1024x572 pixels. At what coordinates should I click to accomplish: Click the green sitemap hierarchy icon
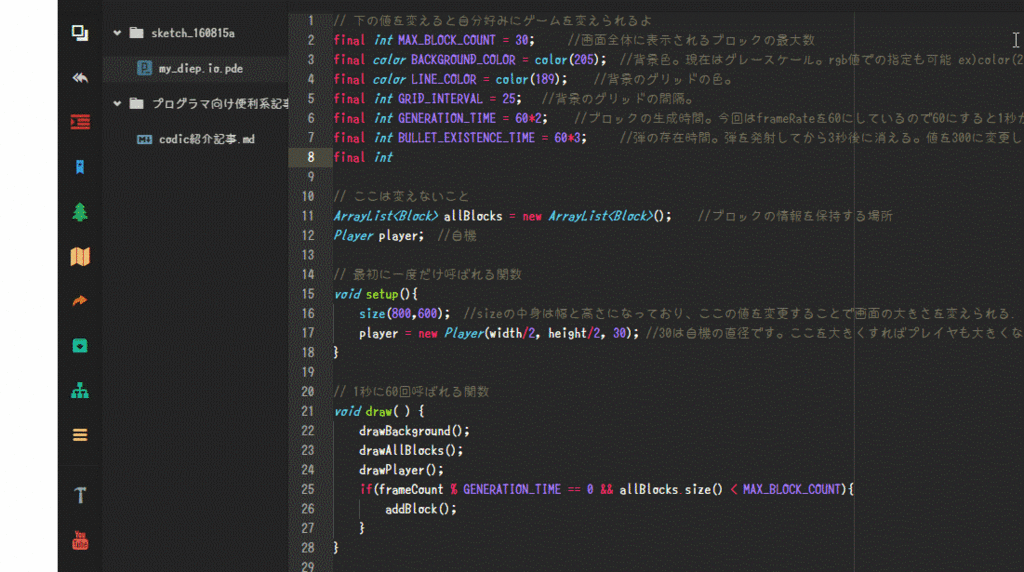pyautogui.click(x=80, y=390)
